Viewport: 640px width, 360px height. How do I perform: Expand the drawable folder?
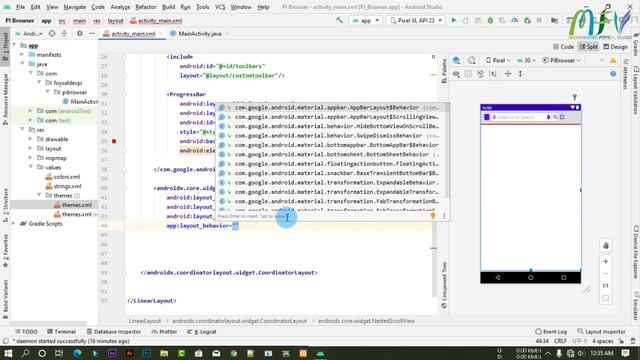(31, 139)
